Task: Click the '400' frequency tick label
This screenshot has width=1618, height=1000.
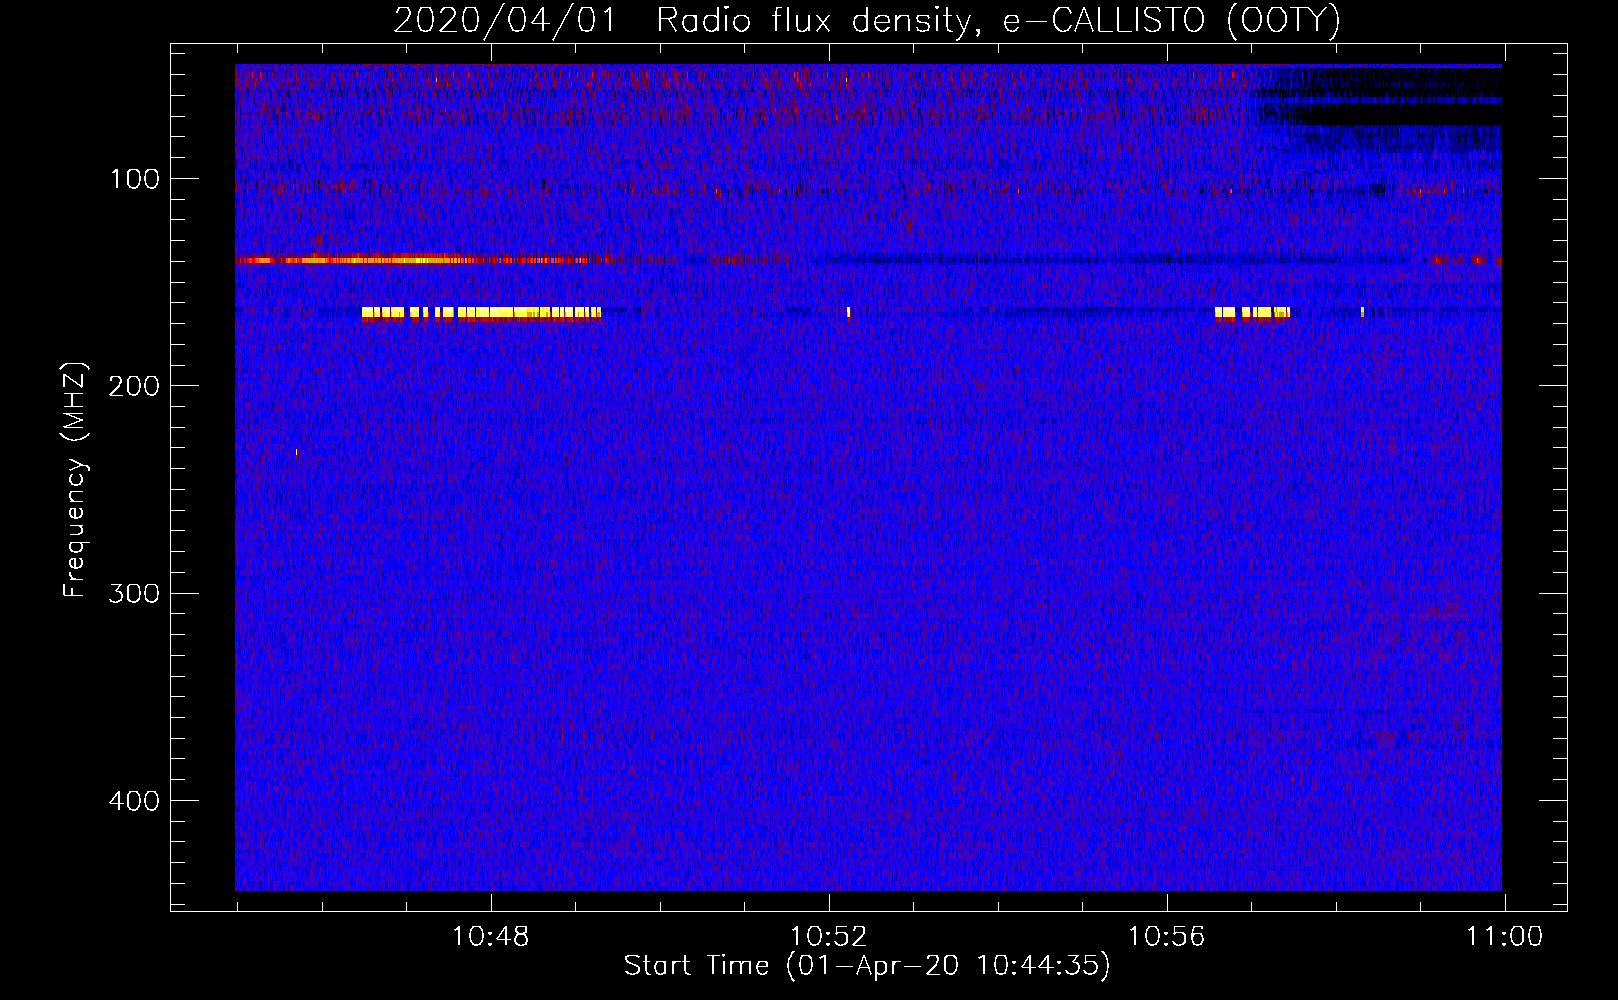Action: (134, 801)
